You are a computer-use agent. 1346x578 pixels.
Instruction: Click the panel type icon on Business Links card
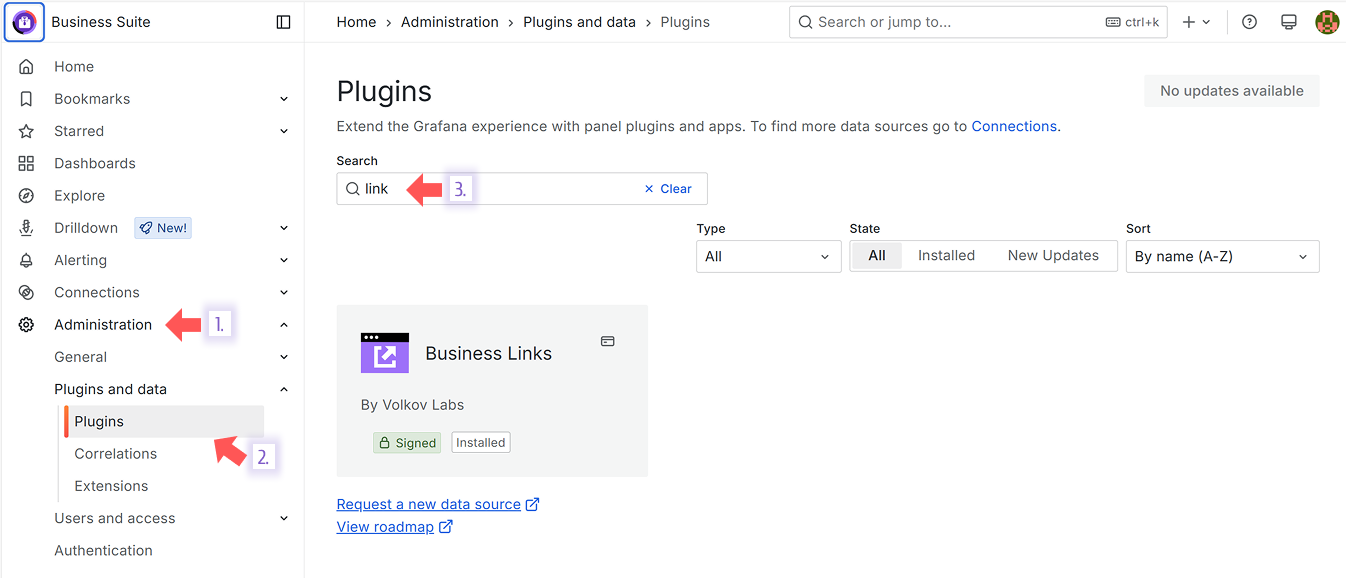click(607, 341)
